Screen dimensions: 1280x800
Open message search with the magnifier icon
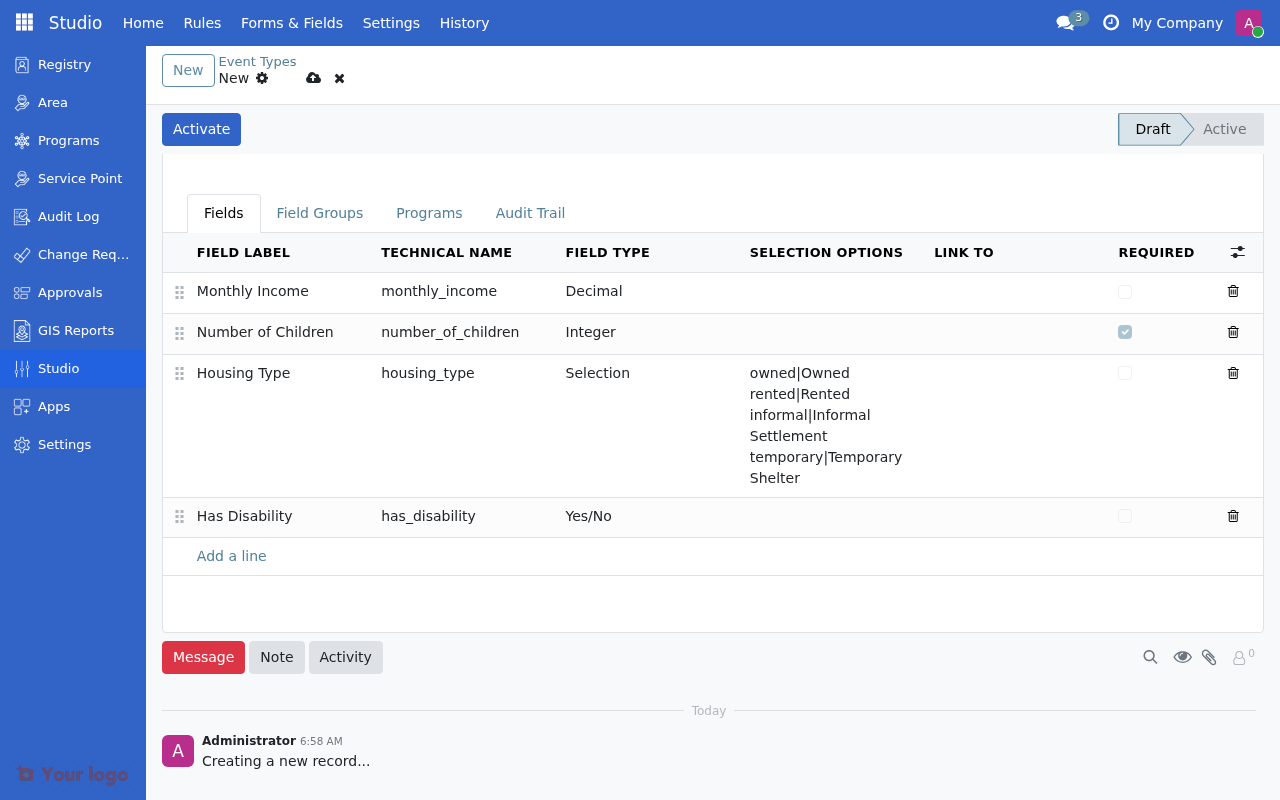(1150, 657)
